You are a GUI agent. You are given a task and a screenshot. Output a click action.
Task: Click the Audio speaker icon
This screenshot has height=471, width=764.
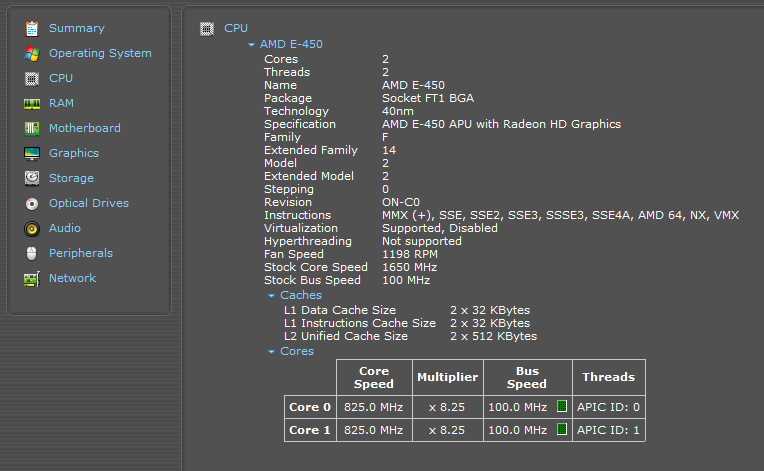[x=32, y=228]
